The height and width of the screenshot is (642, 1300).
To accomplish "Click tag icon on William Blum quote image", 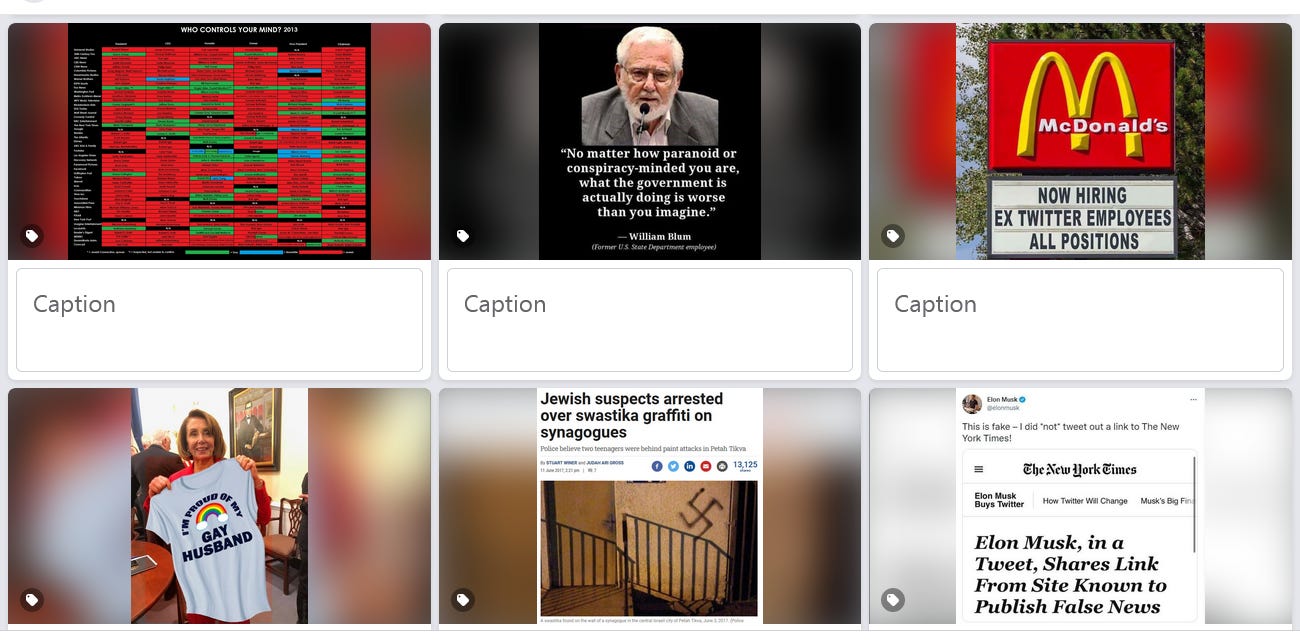I will 462,237.
